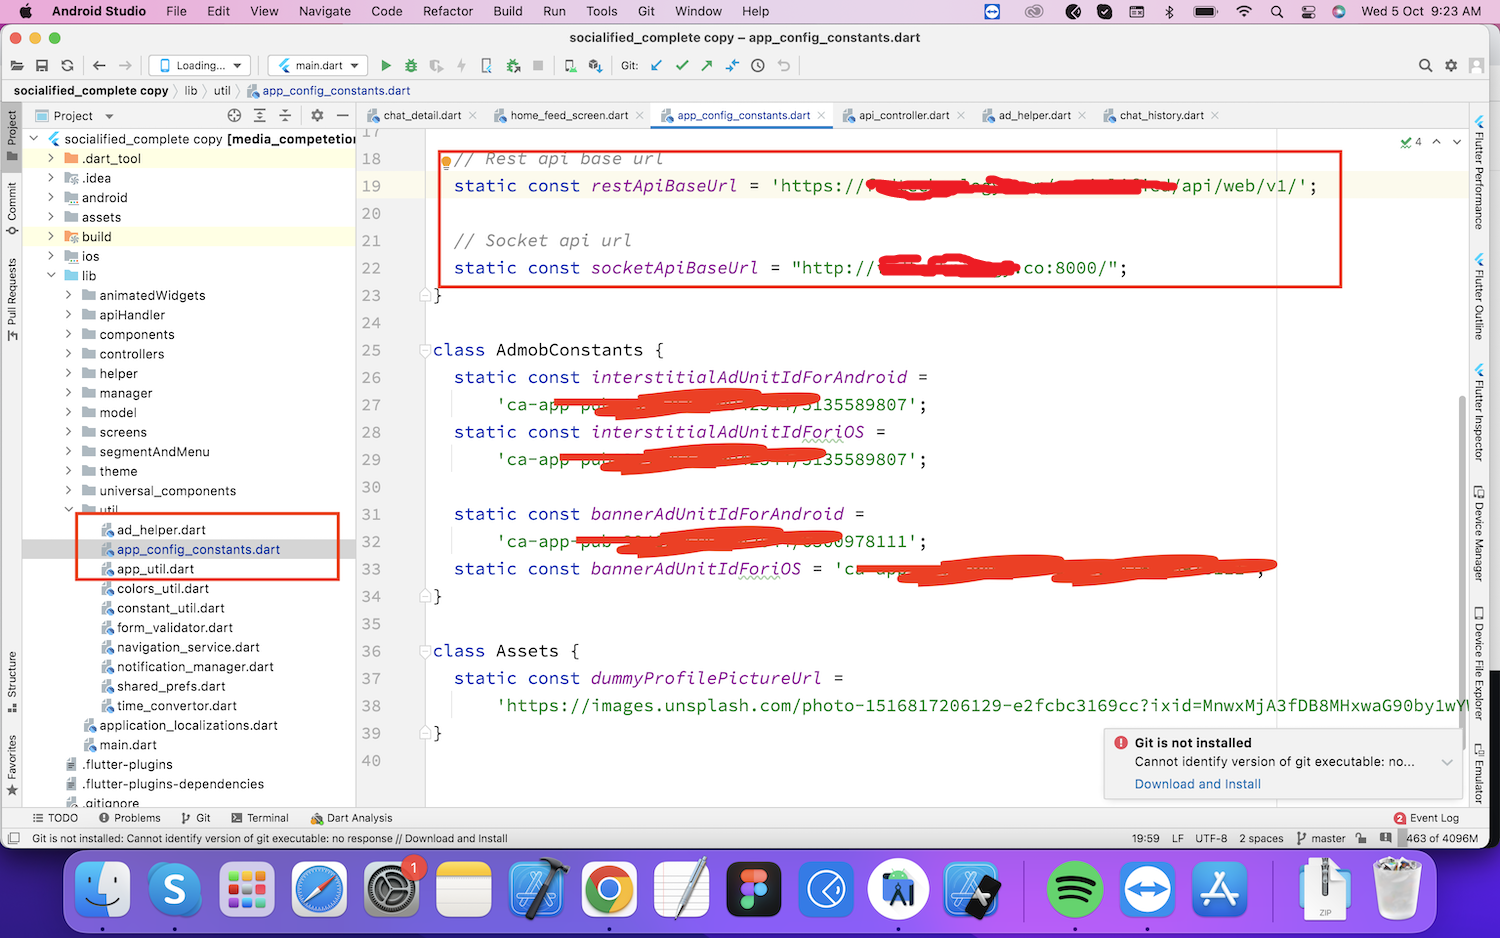Click the Search Everywhere magnifier in toolbar

(x=1425, y=66)
